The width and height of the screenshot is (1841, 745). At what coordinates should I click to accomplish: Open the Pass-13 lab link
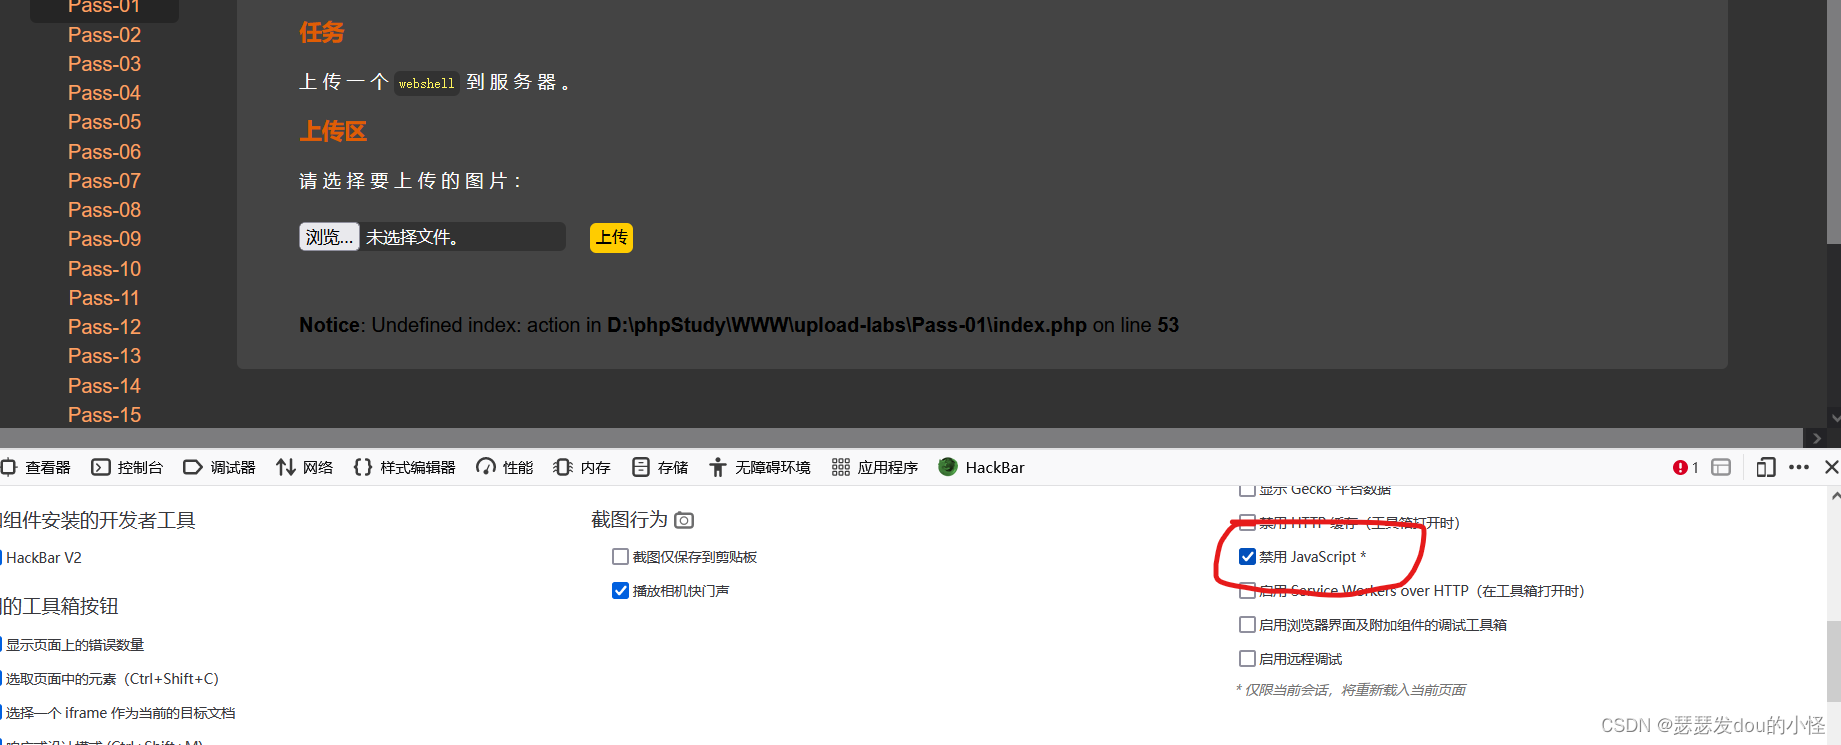click(x=104, y=356)
